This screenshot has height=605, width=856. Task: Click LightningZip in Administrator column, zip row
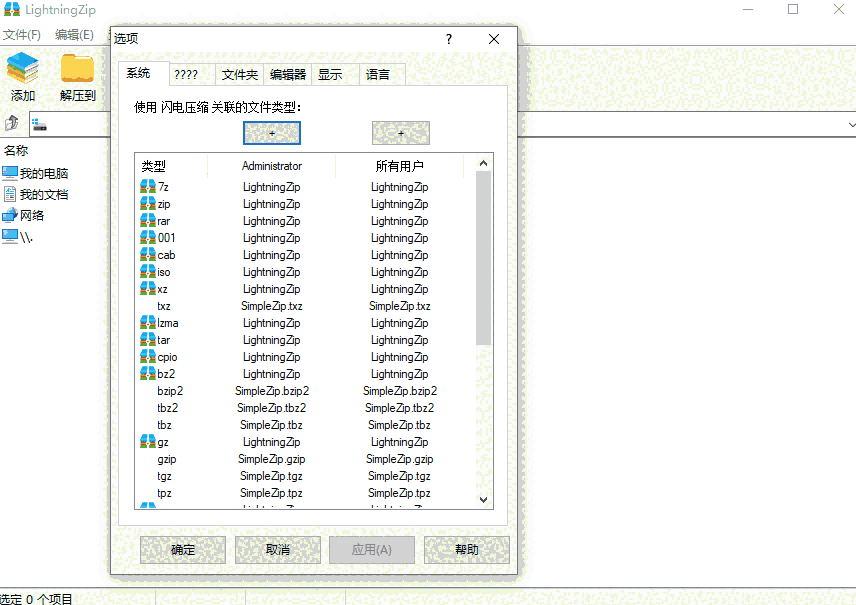coord(272,204)
